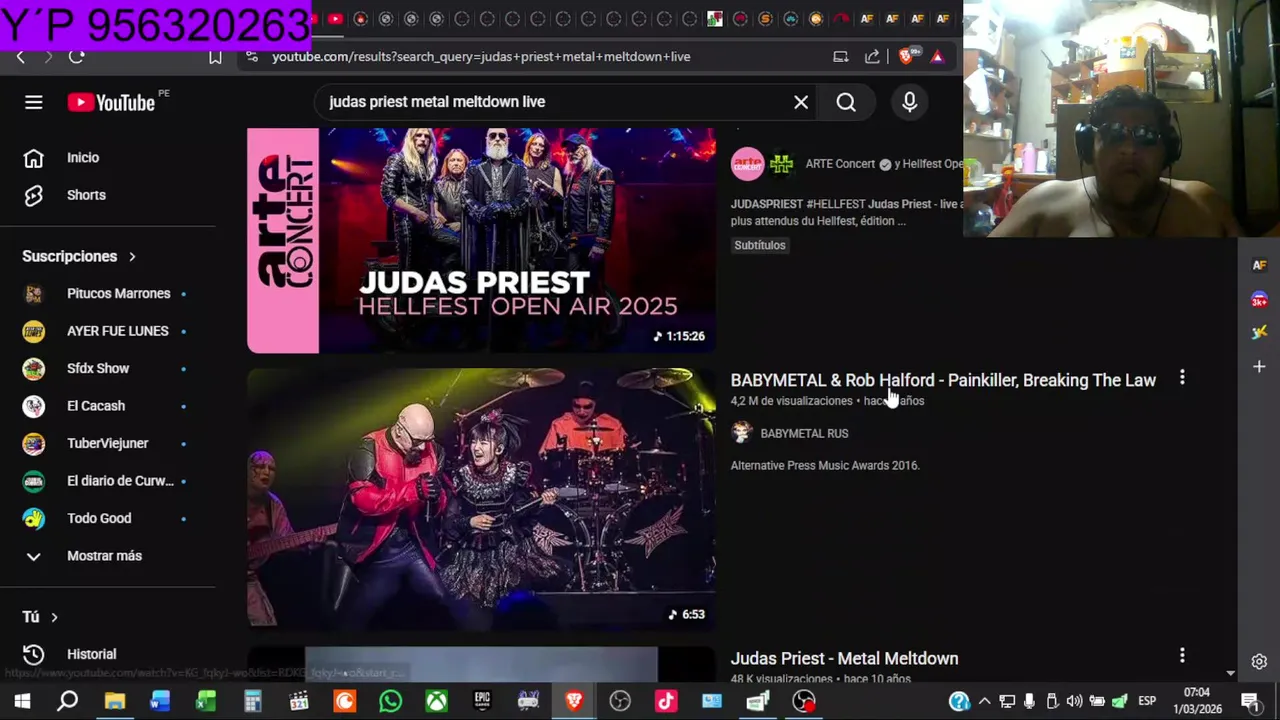The width and height of the screenshot is (1280, 720).
Task: Open Epic Games Launcher from the taskbar
Action: 482,701
